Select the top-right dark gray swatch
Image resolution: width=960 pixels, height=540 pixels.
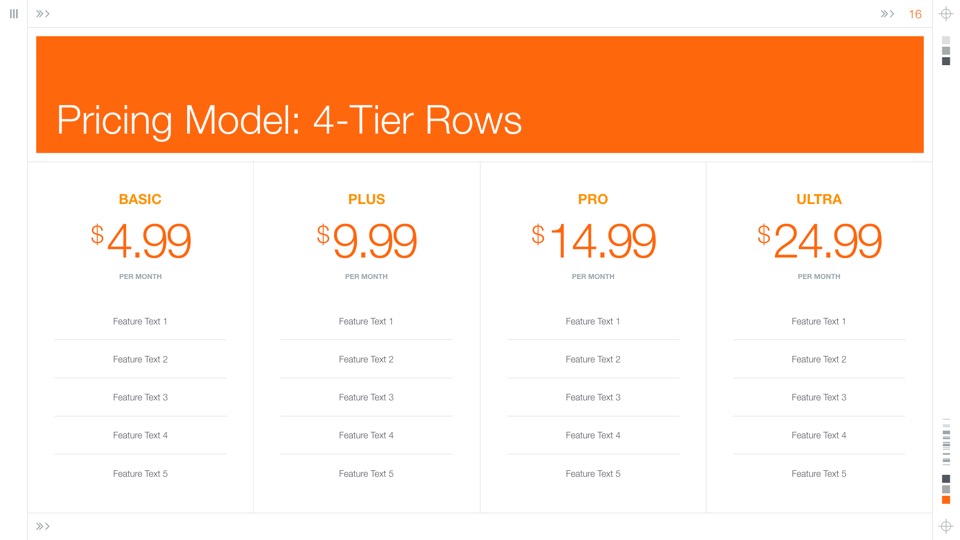pyautogui.click(x=946, y=61)
